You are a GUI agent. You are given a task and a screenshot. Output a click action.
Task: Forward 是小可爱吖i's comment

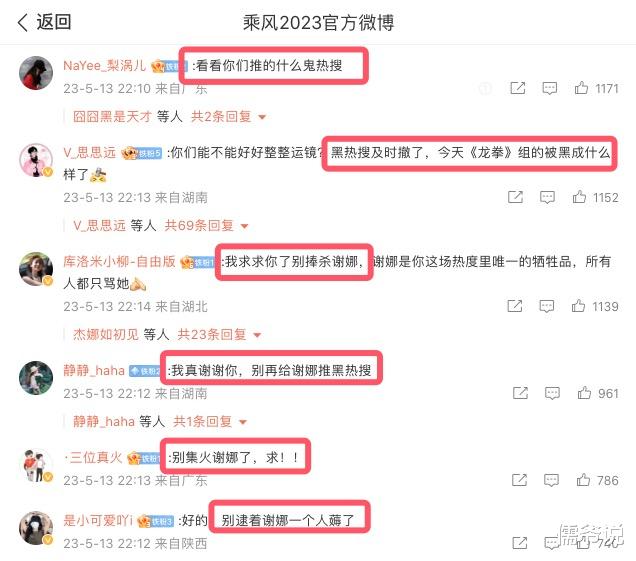(520, 543)
